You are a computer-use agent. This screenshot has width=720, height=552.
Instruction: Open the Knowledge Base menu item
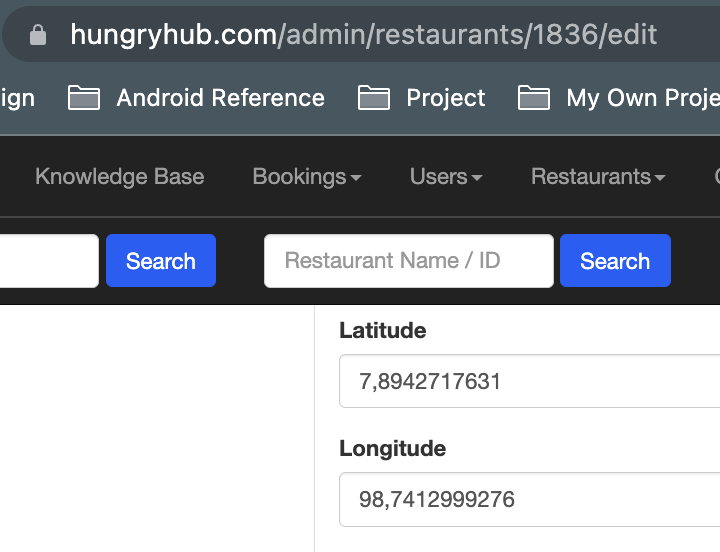[x=119, y=177]
